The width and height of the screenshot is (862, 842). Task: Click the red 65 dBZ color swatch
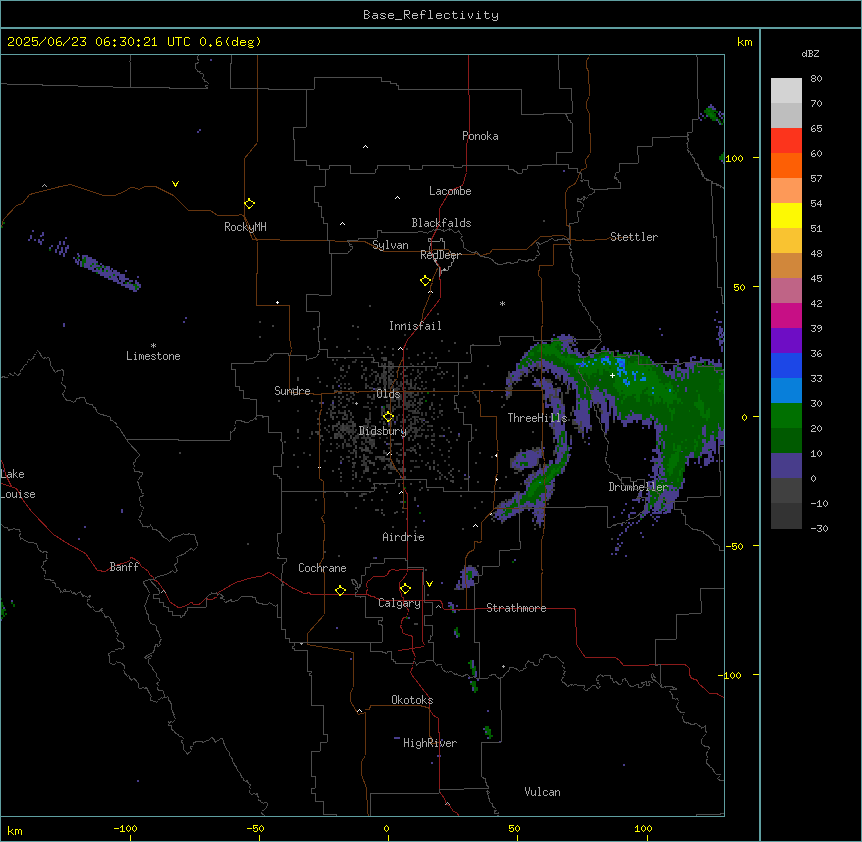click(786, 140)
